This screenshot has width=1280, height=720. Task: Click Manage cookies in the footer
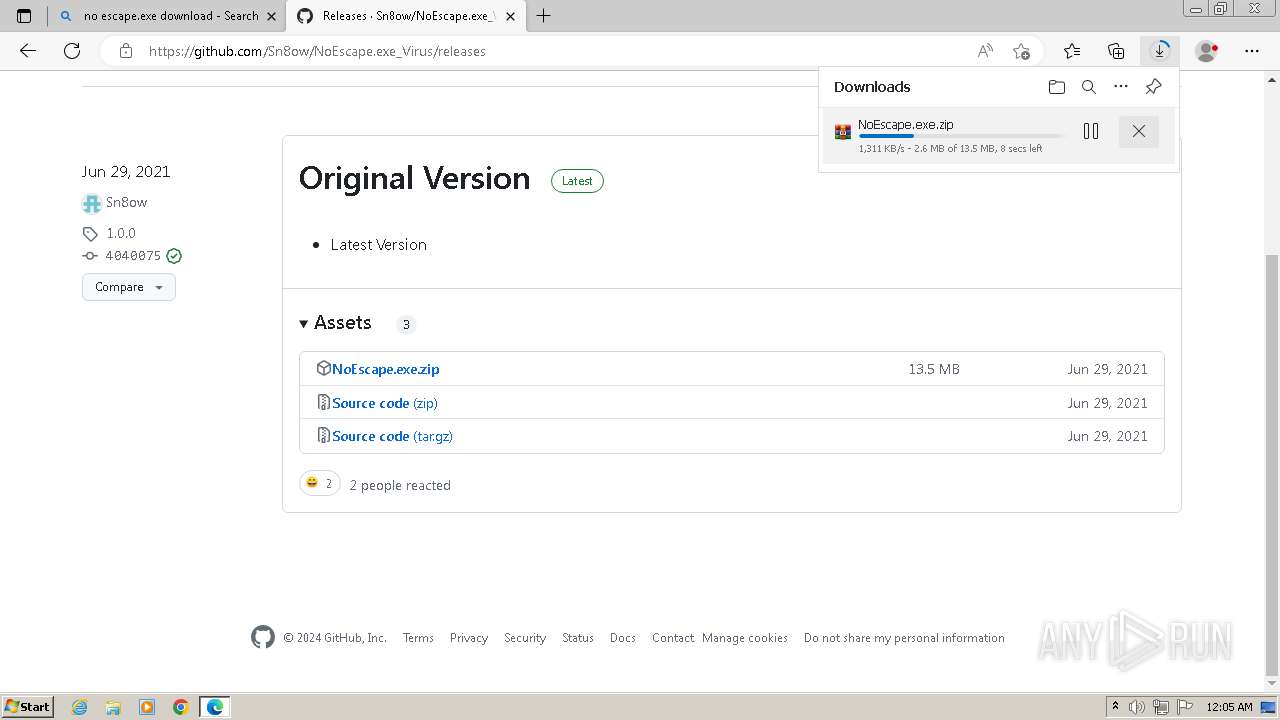[745, 638]
